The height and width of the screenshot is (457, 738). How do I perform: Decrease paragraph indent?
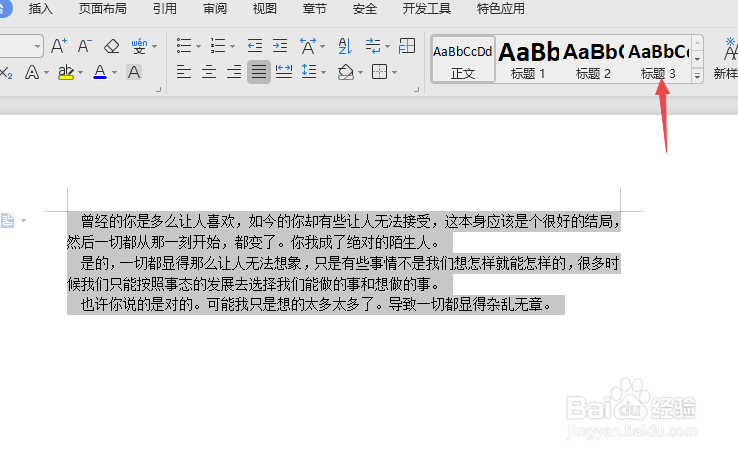[x=255, y=46]
